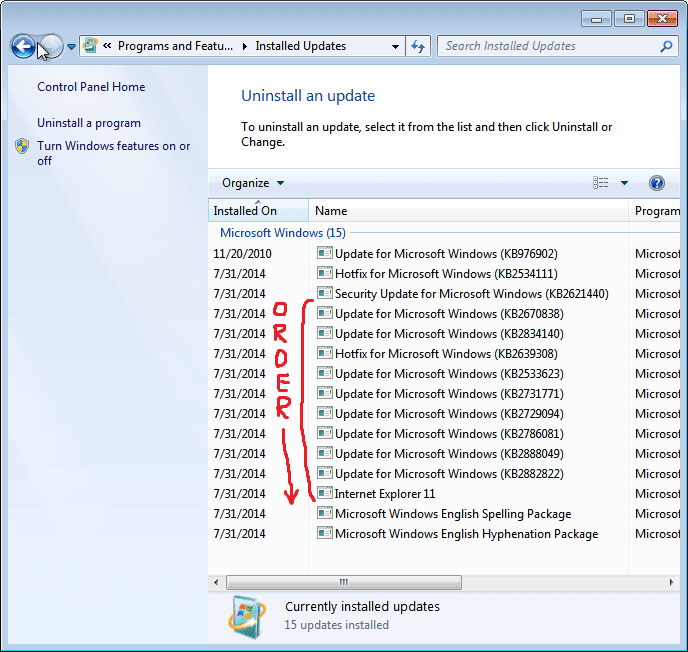The image size is (688, 652).
Task: Click the 11/20/2010 date cell
Action: 242,254
